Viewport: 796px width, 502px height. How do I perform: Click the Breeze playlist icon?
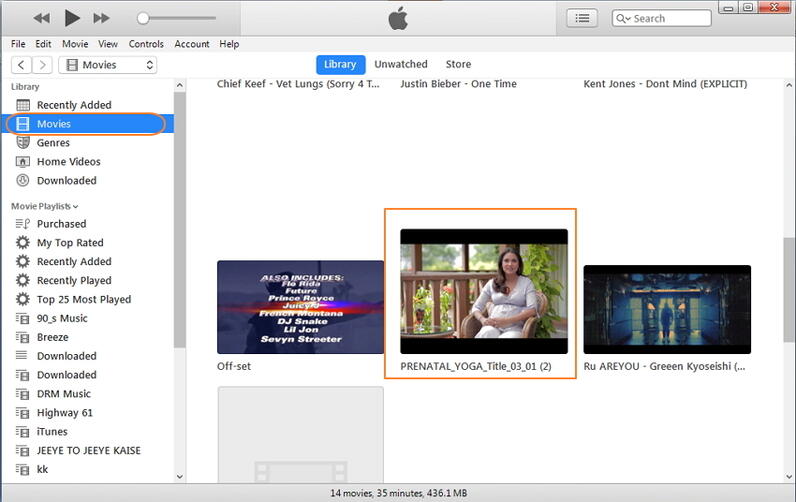click(23, 337)
